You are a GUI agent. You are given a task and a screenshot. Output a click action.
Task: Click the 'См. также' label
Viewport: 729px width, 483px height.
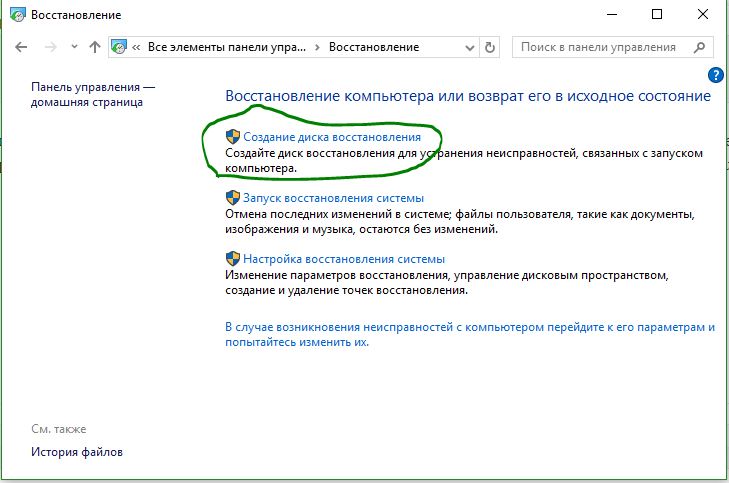(59, 429)
